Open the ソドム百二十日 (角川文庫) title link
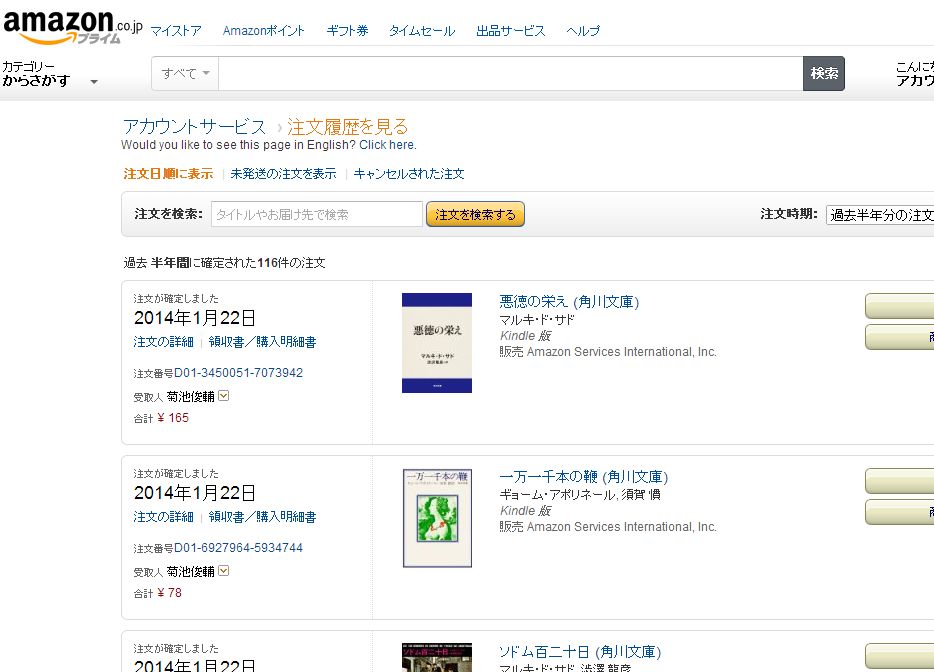 coord(580,652)
